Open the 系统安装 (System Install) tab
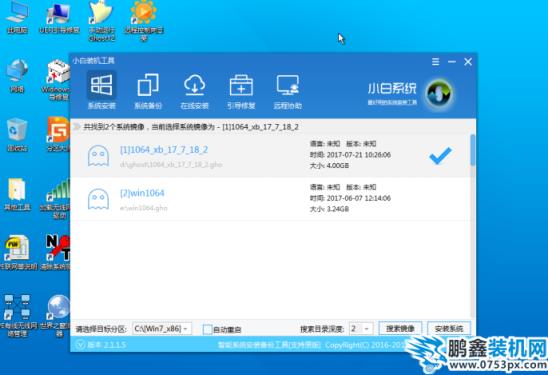 (101, 91)
